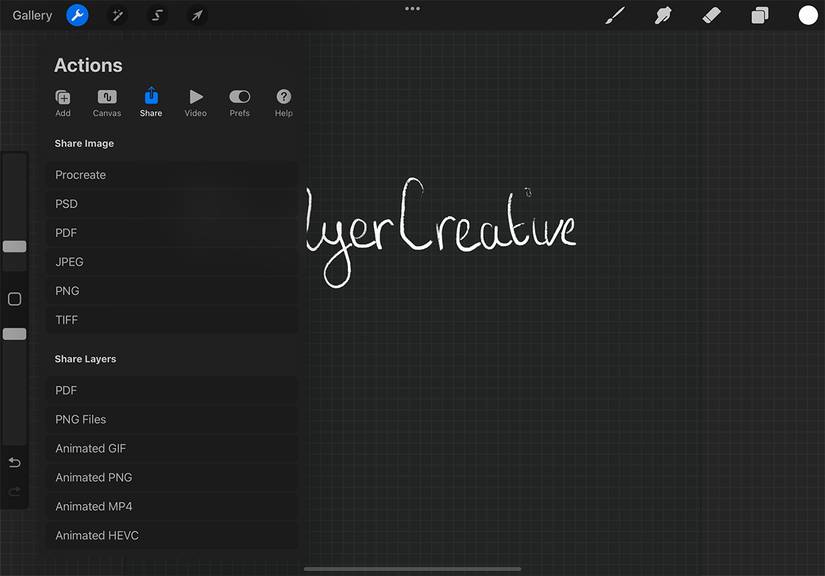
Task: Open the Layers panel
Action: point(759,15)
